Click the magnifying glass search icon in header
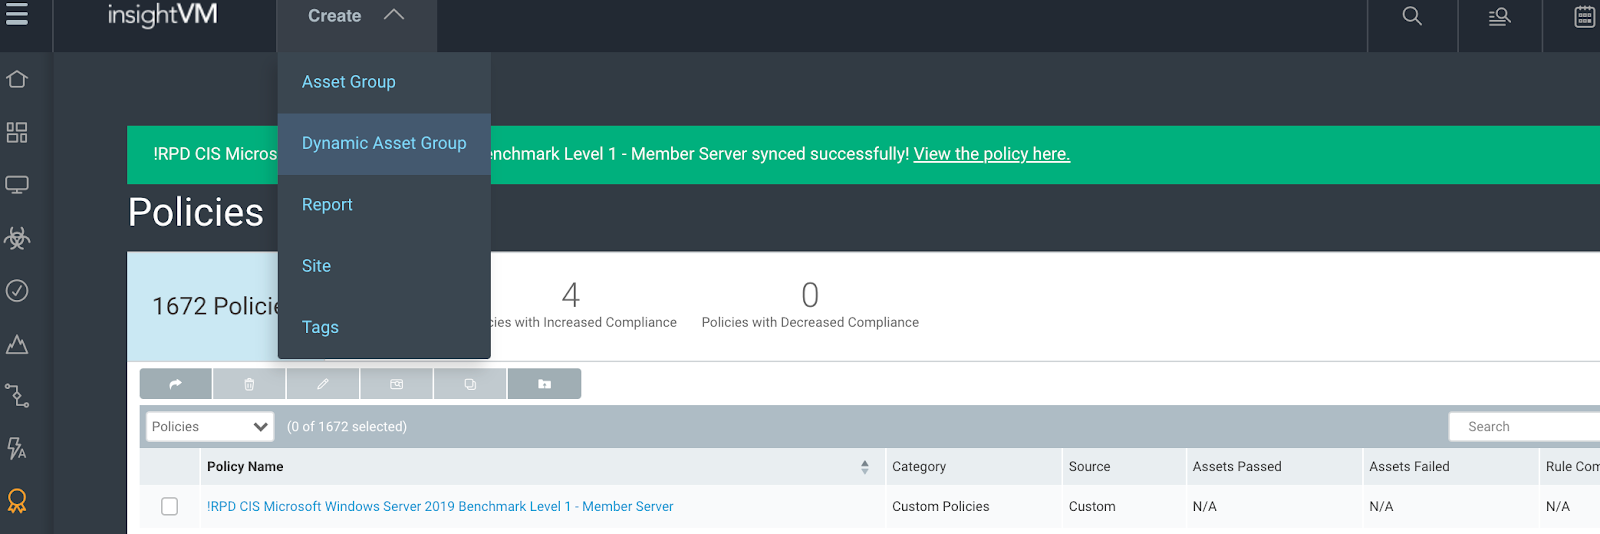The image size is (1600, 534). 1412,17
